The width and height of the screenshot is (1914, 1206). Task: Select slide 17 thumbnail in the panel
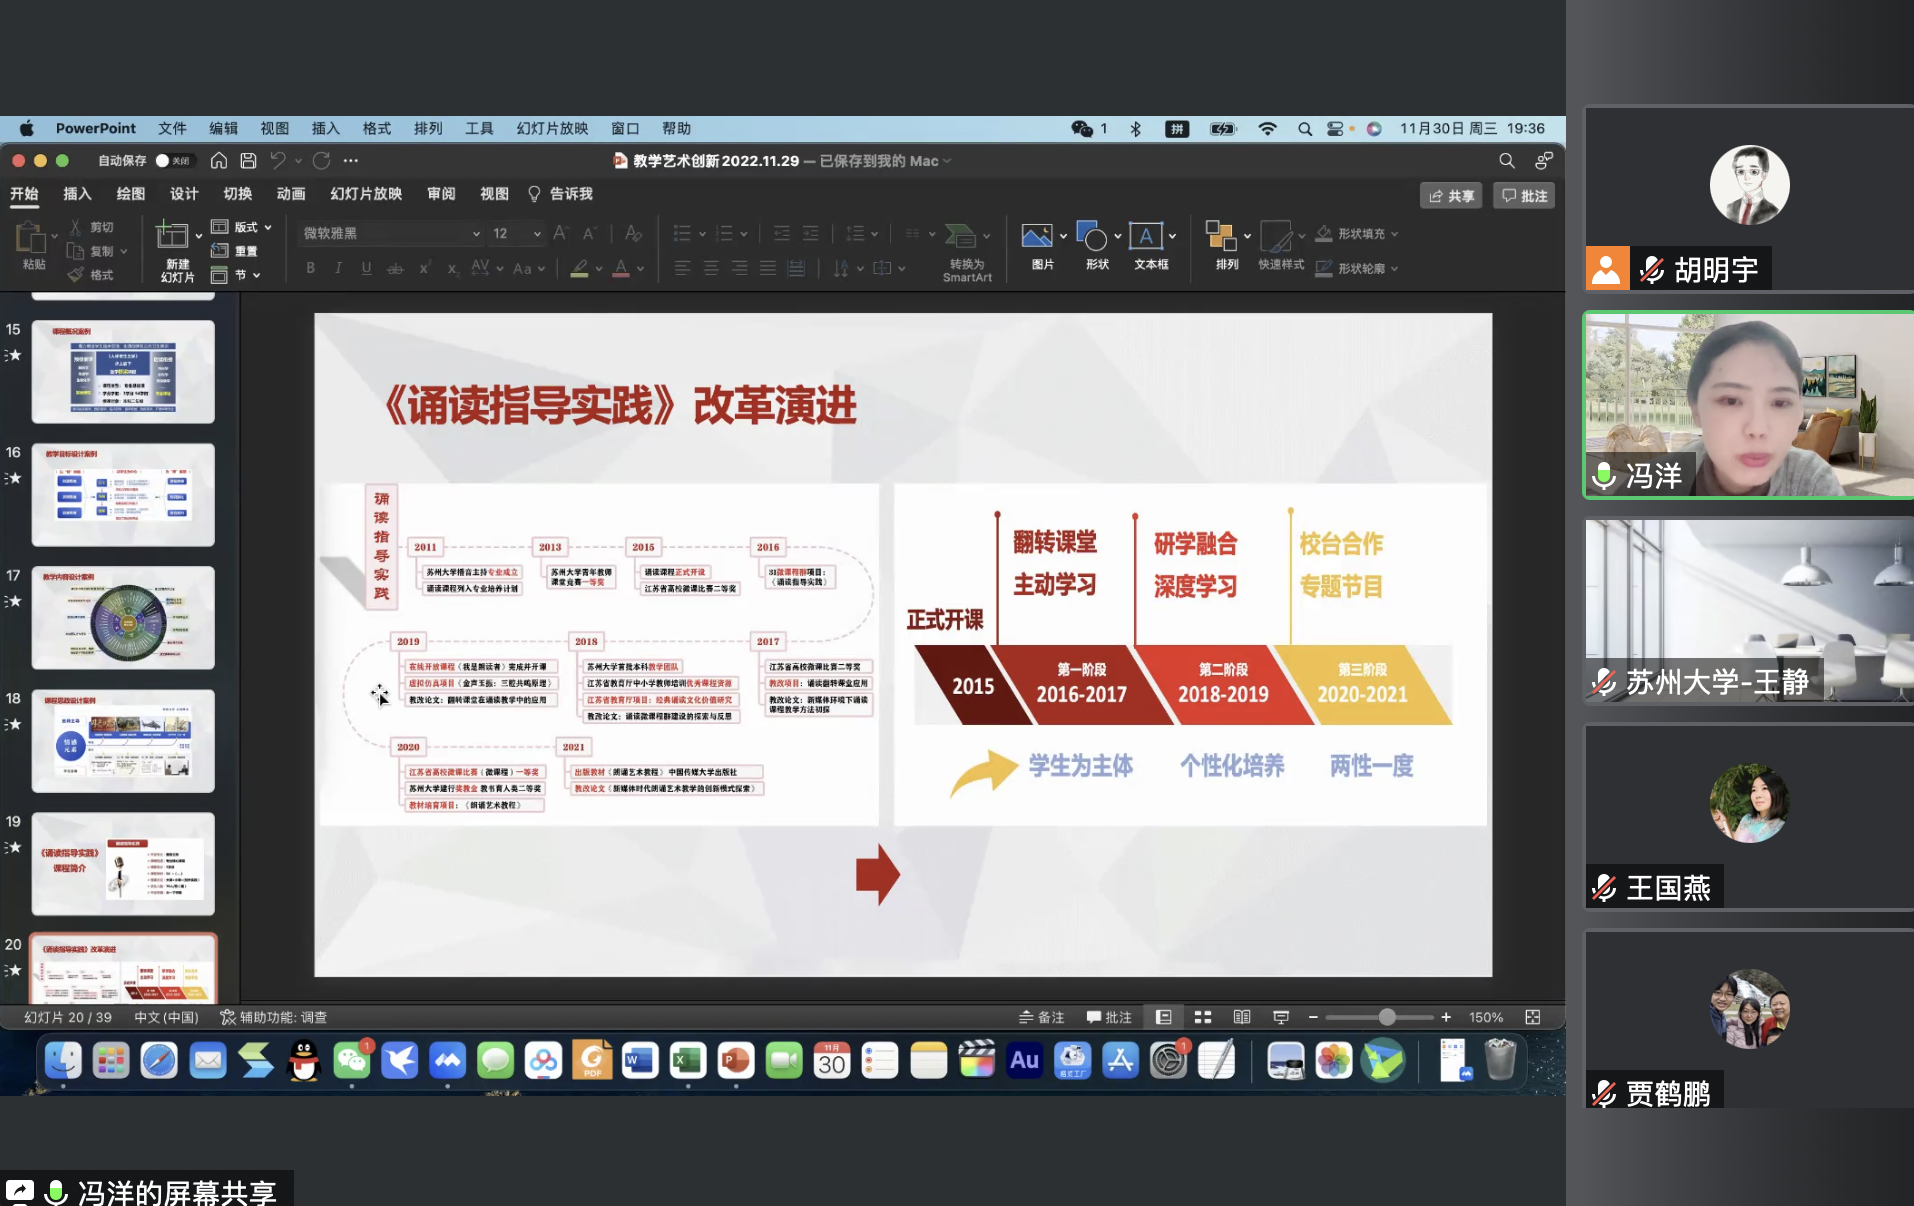coord(123,617)
